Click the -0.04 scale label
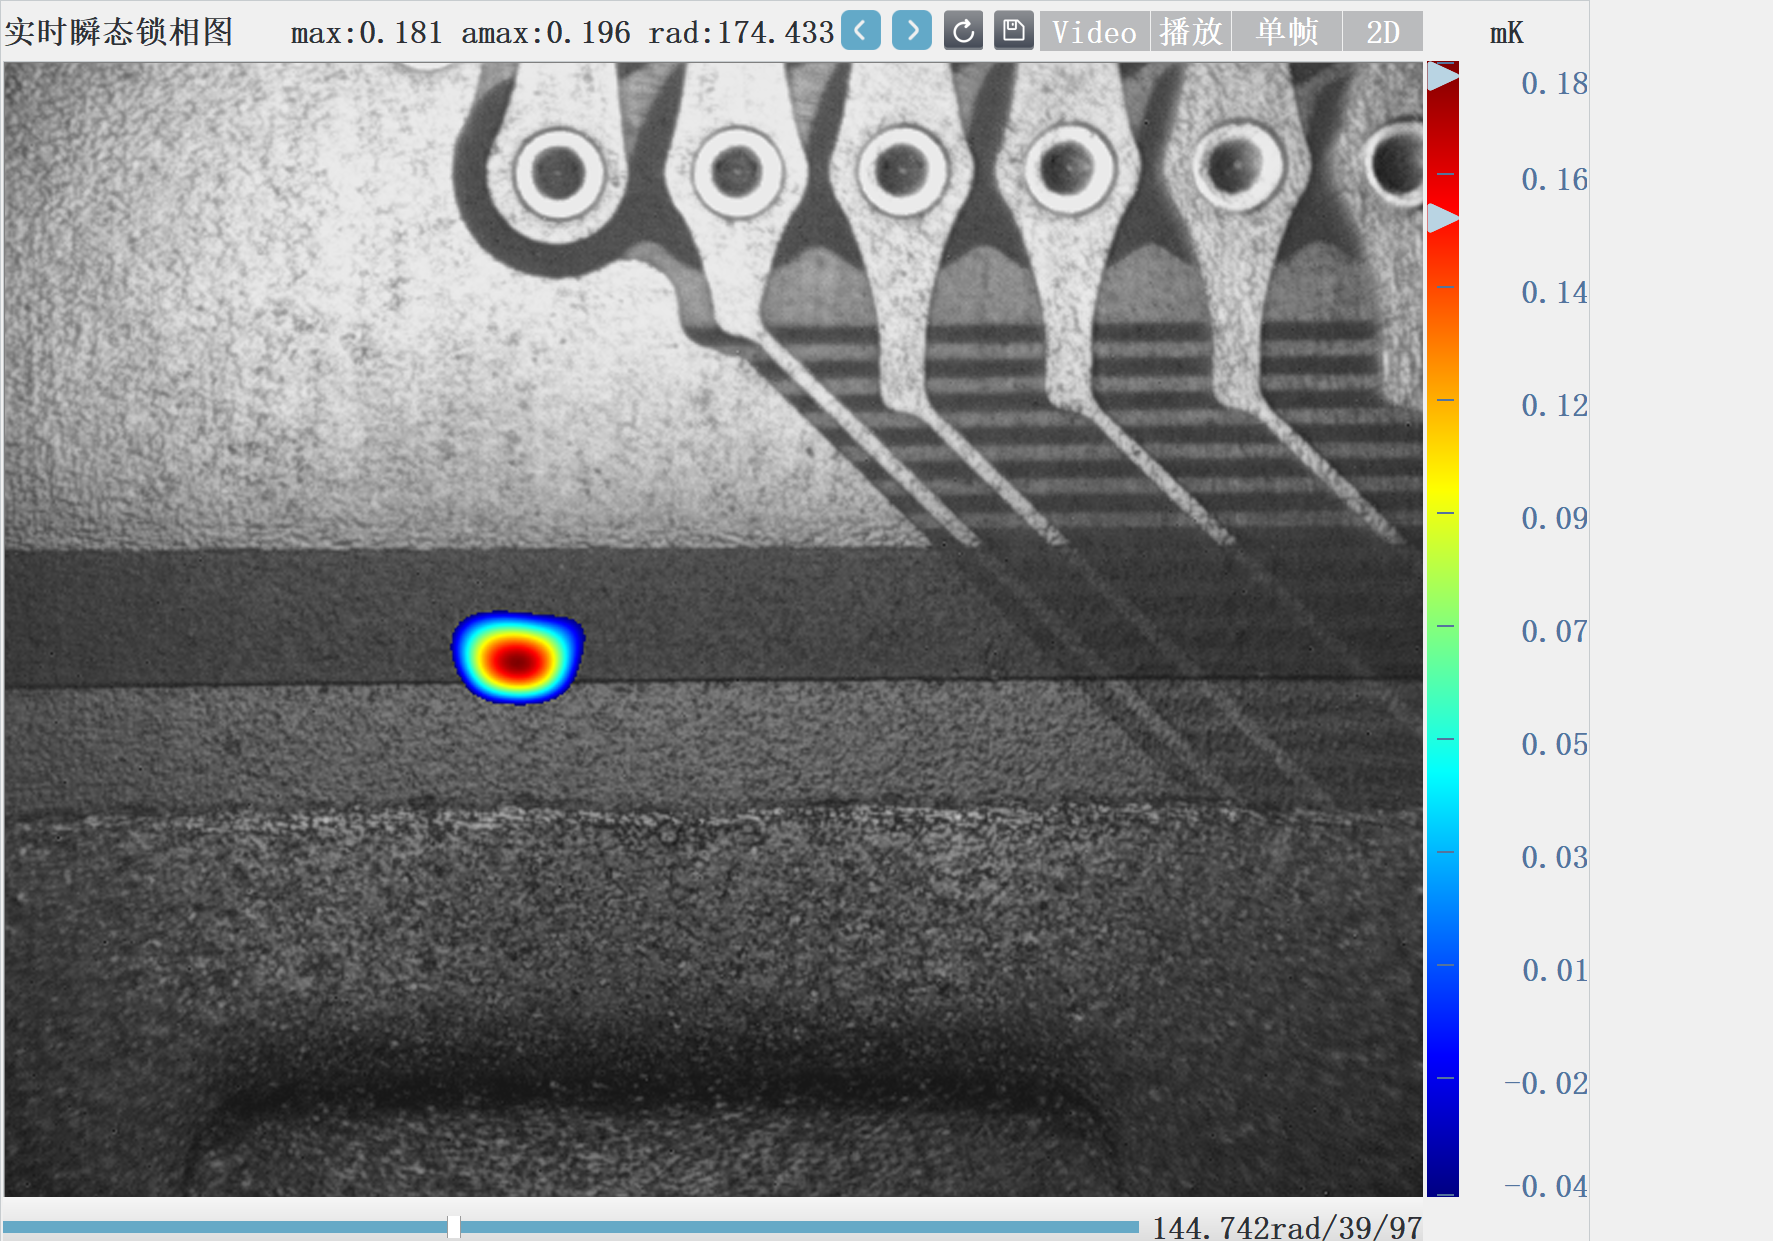The image size is (1773, 1241). pos(1546,1186)
